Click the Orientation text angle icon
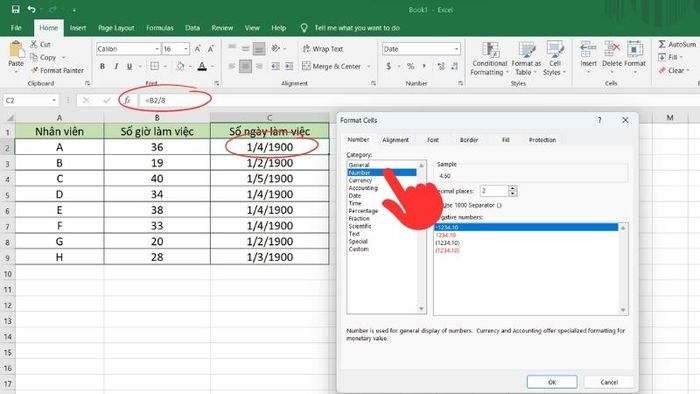 coord(276,48)
